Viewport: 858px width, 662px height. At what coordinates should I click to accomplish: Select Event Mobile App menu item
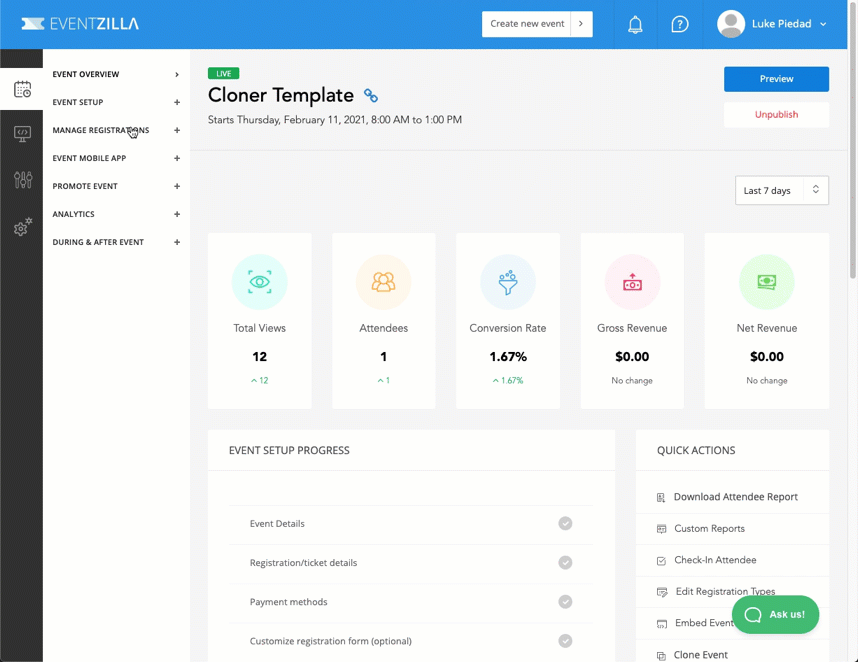[89, 158]
